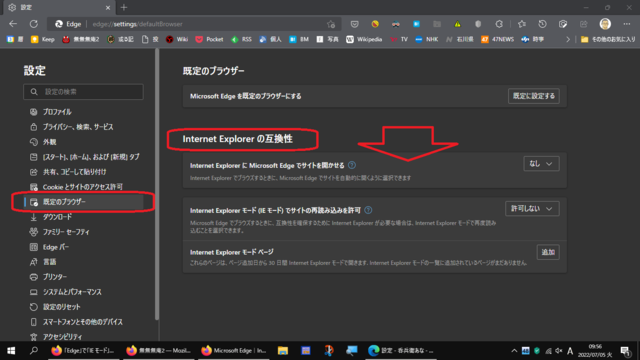
Task: Open the Pocket bookmark in favorites bar
Action: tap(209, 39)
